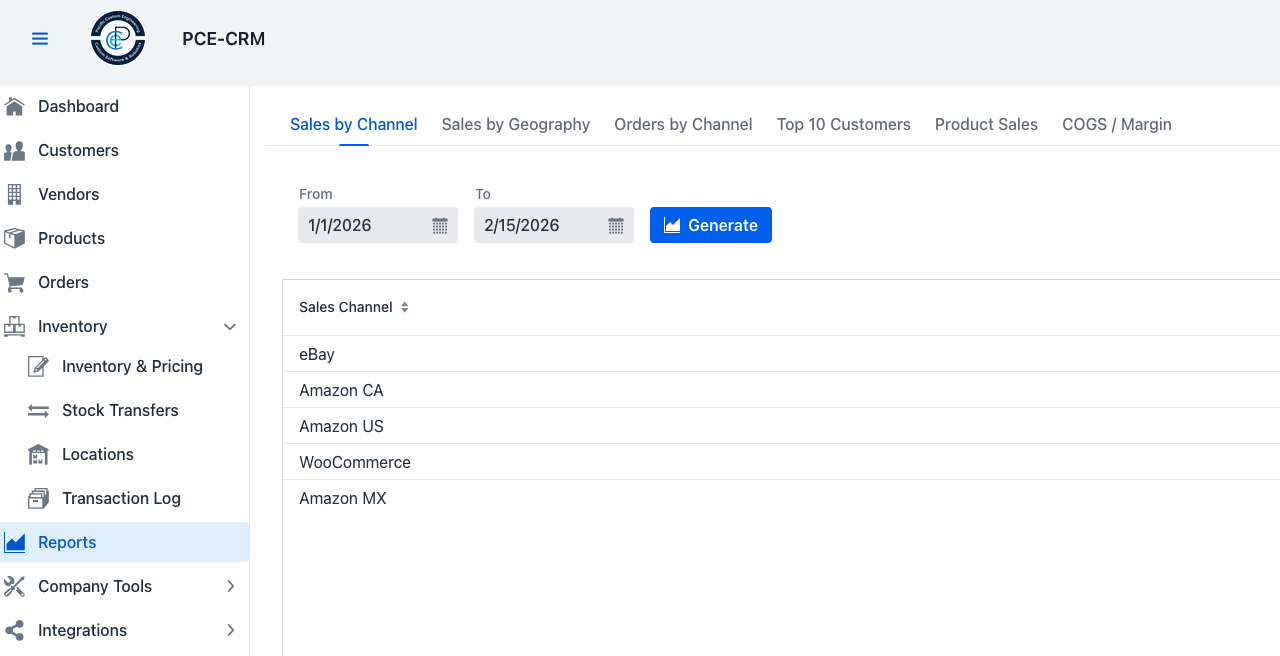Select the WooCommerce row in the table
The width and height of the screenshot is (1280, 656).
click(355, 462)
